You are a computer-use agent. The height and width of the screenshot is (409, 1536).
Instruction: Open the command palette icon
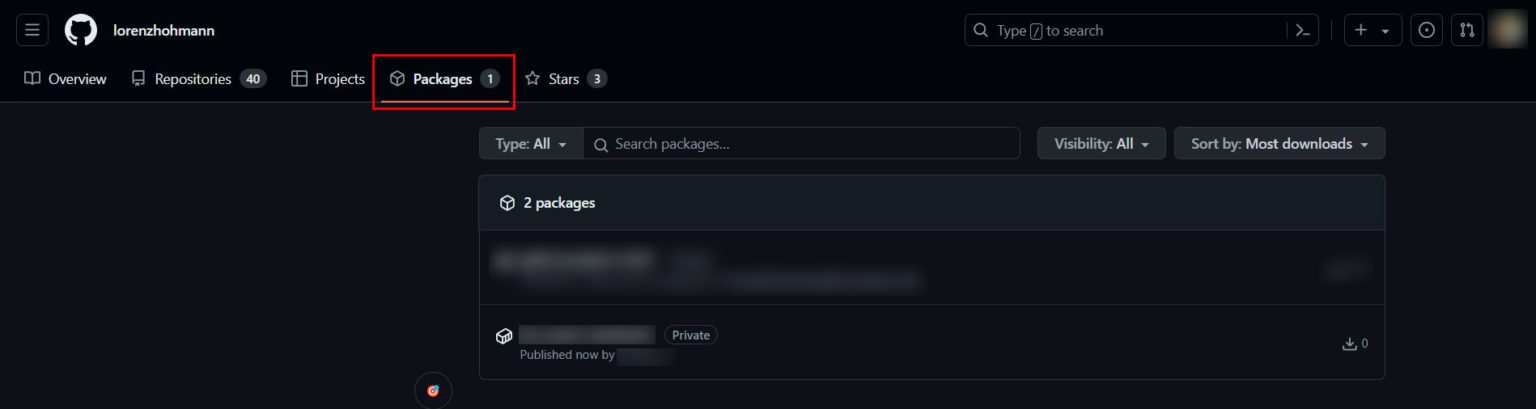(x=1302, y=31)
